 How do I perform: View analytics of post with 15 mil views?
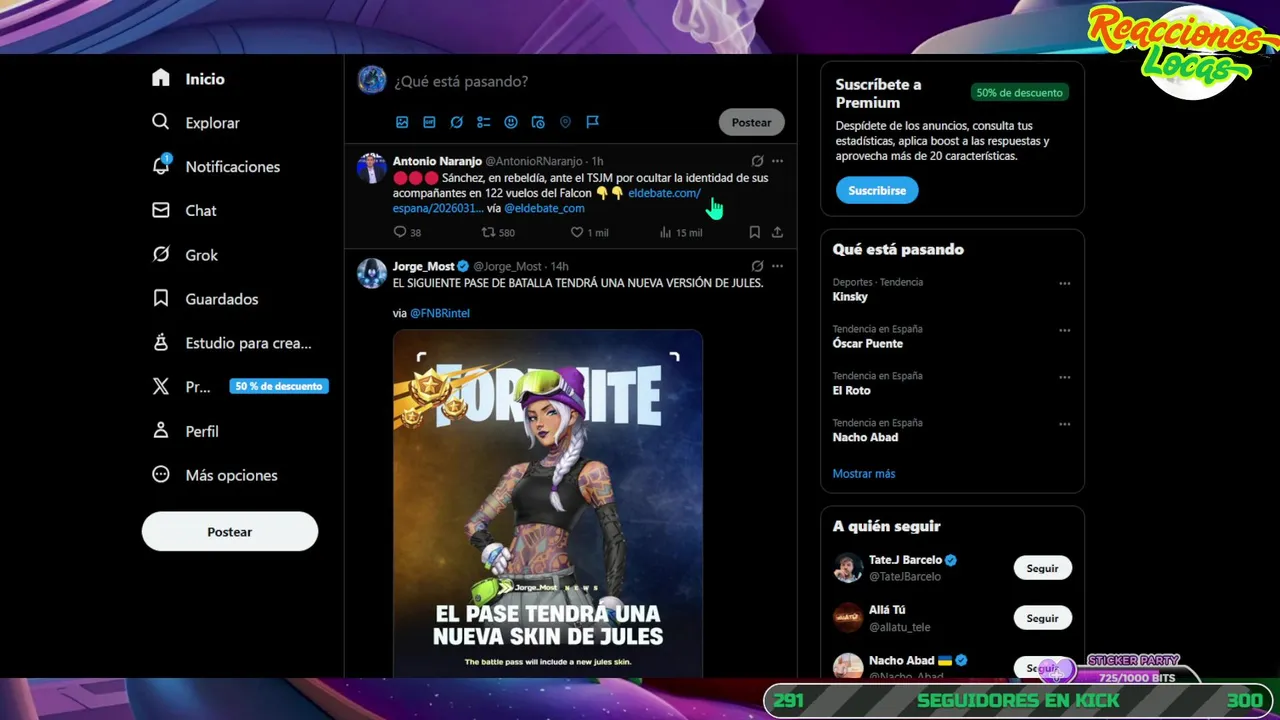(x=681, y=232)
